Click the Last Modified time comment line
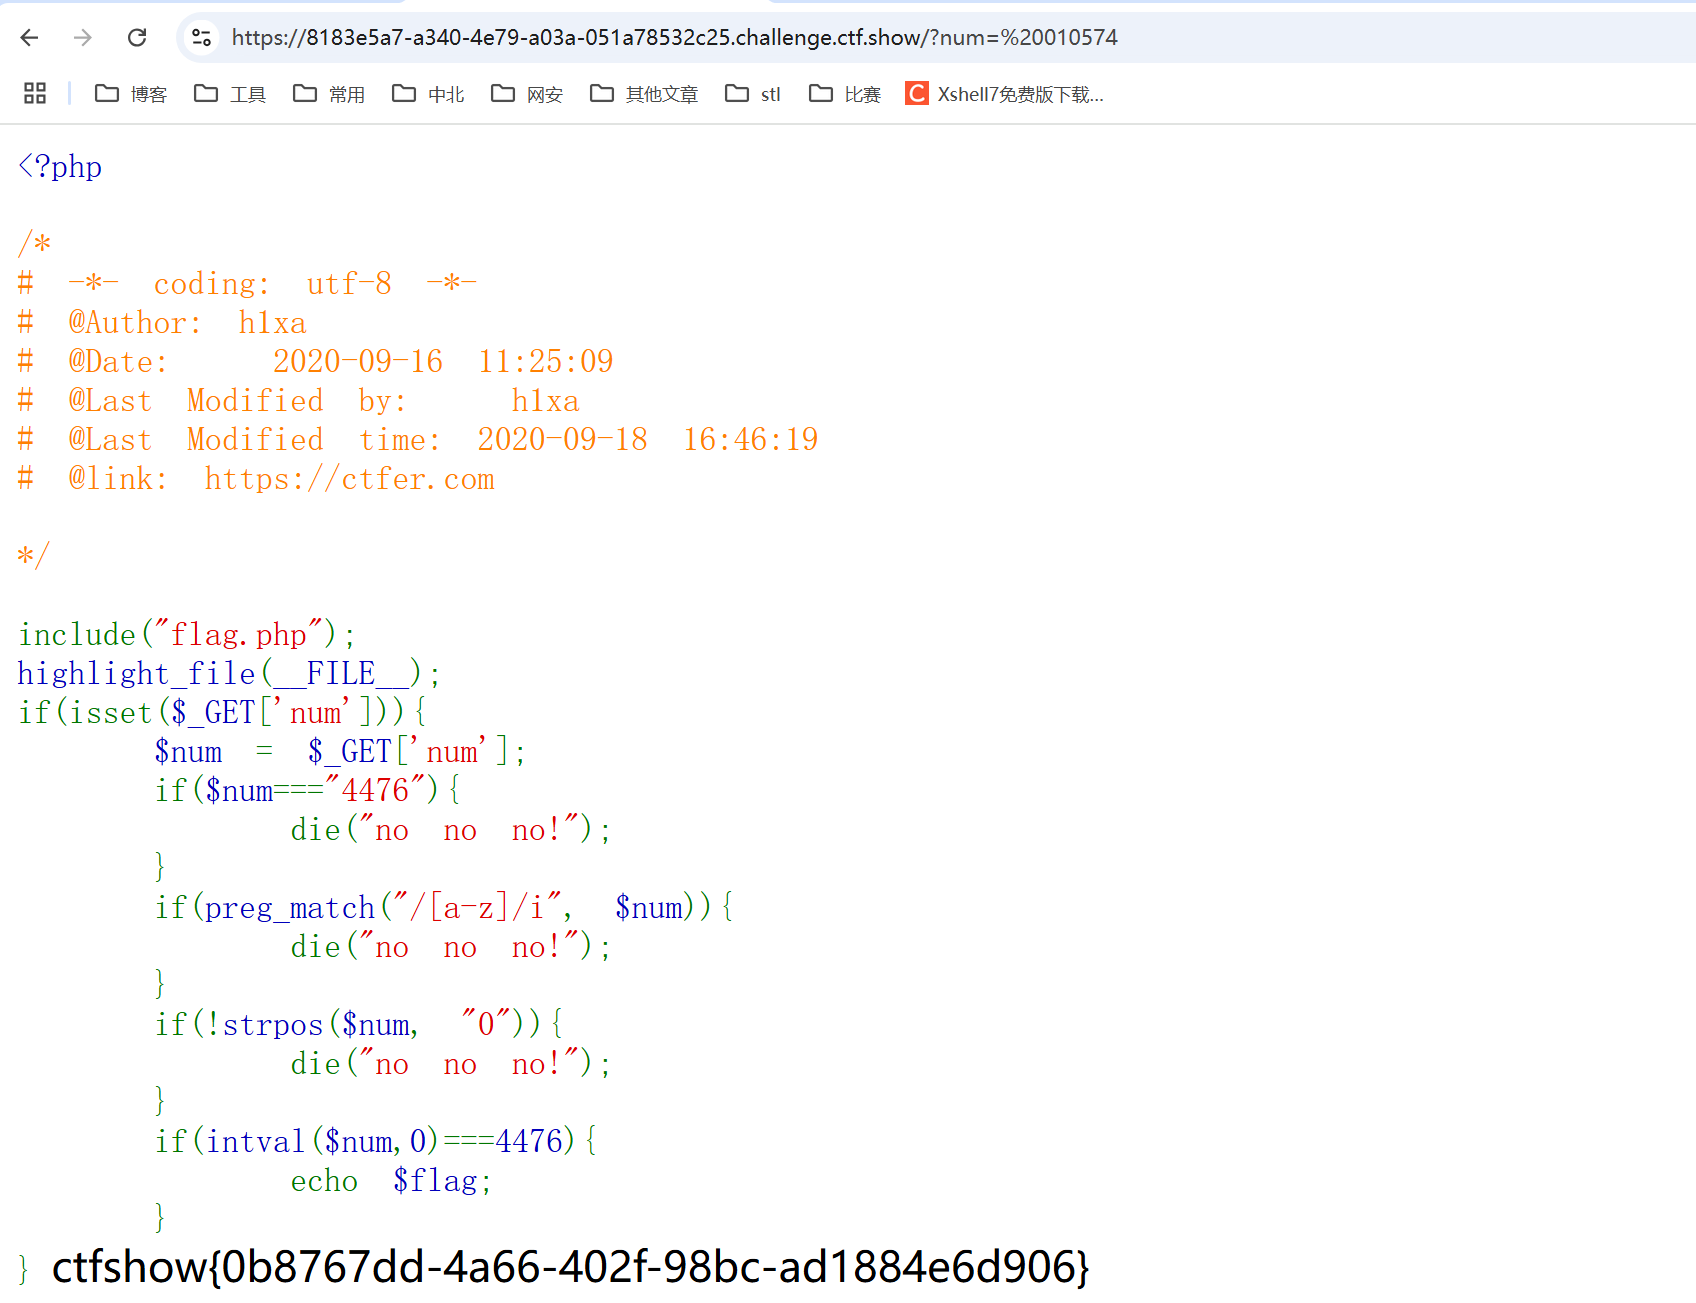 (418, 440)
